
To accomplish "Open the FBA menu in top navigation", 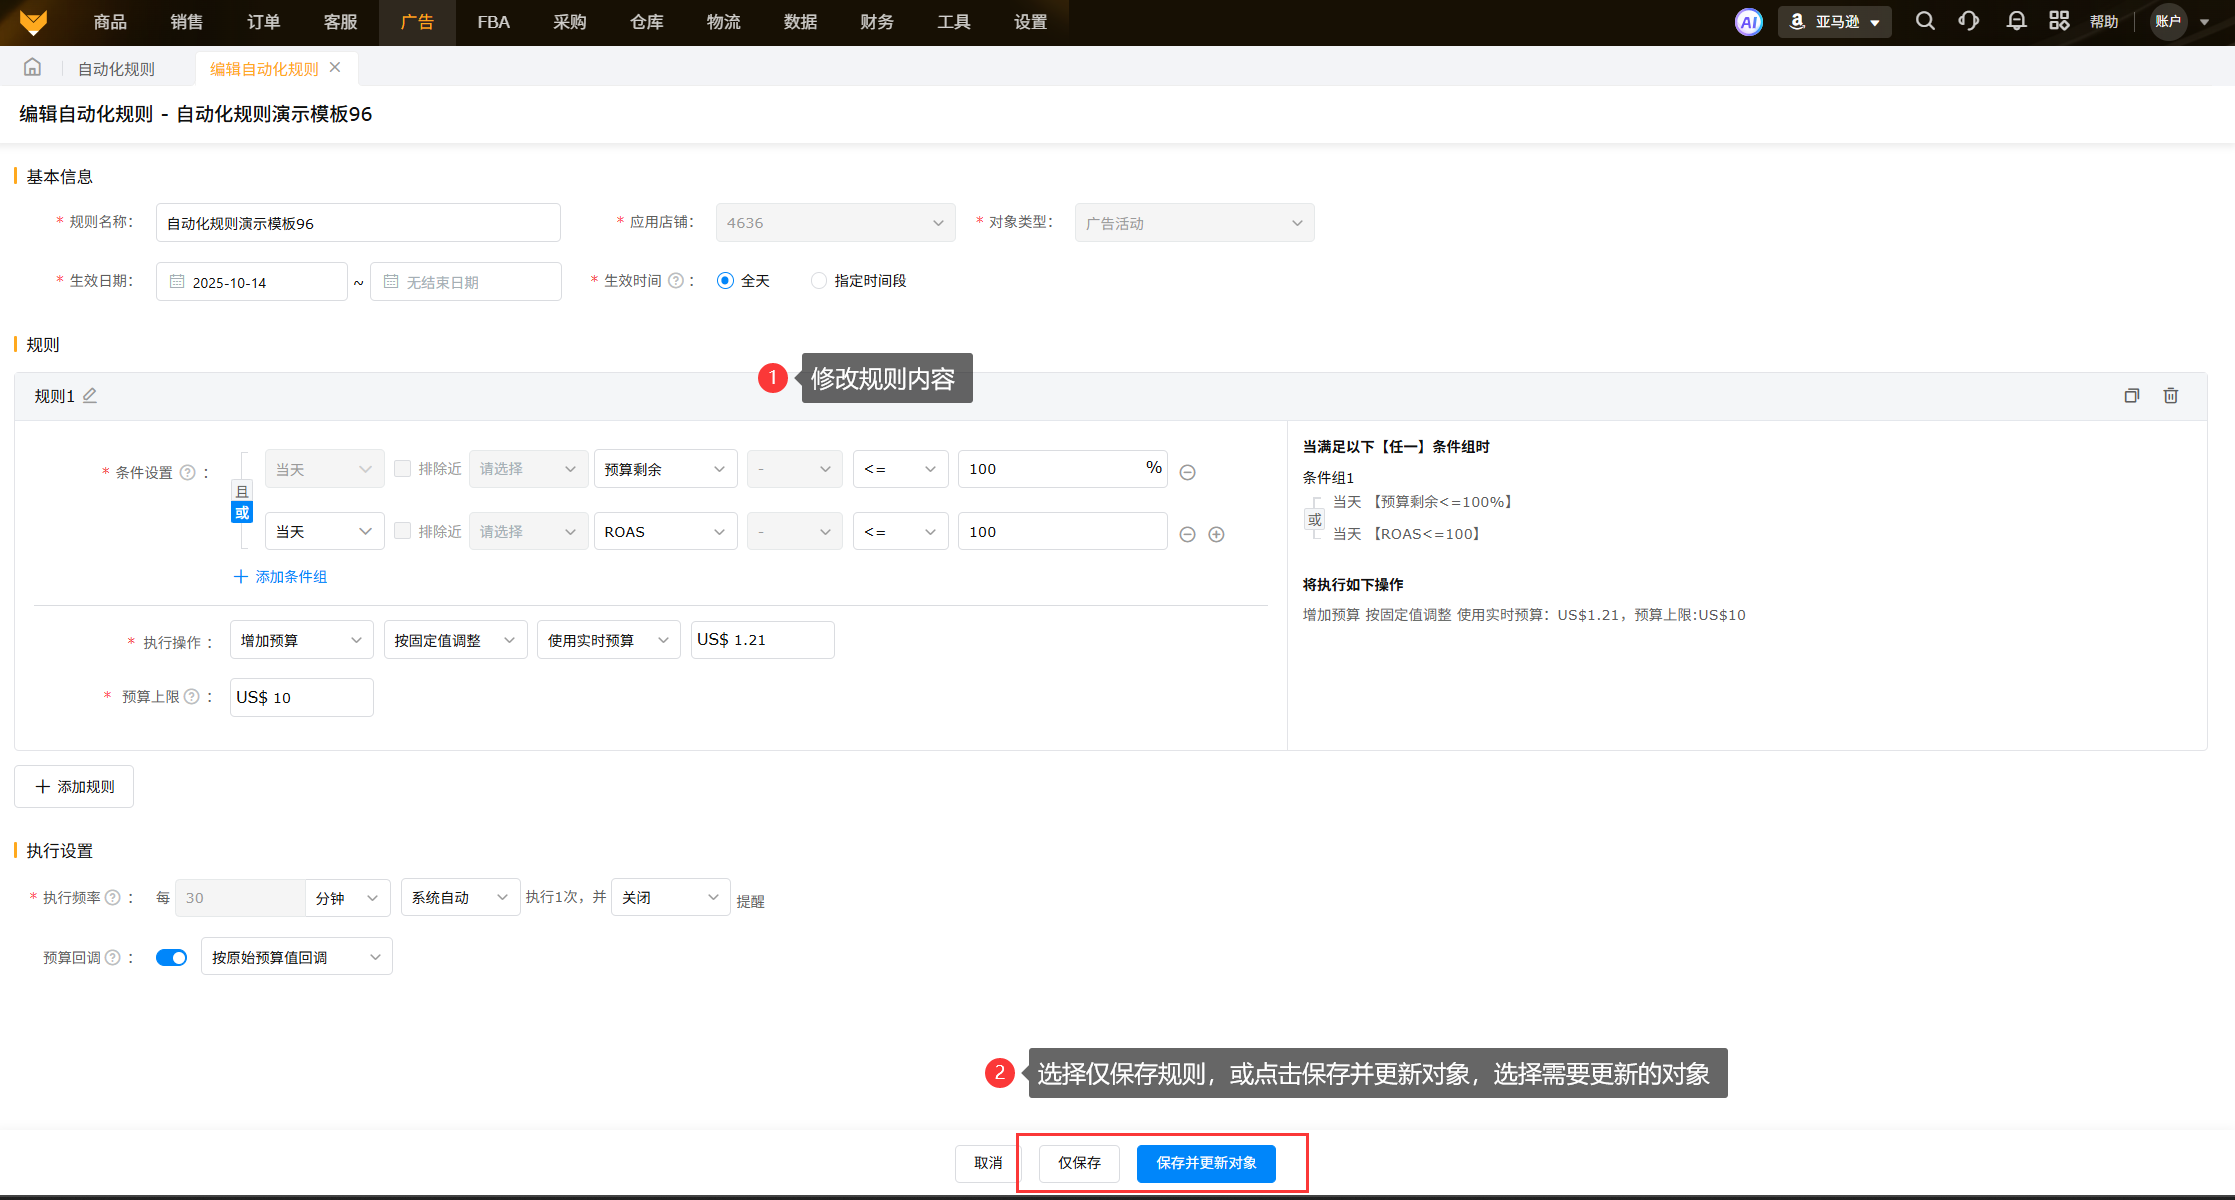I will pos(493,22).
